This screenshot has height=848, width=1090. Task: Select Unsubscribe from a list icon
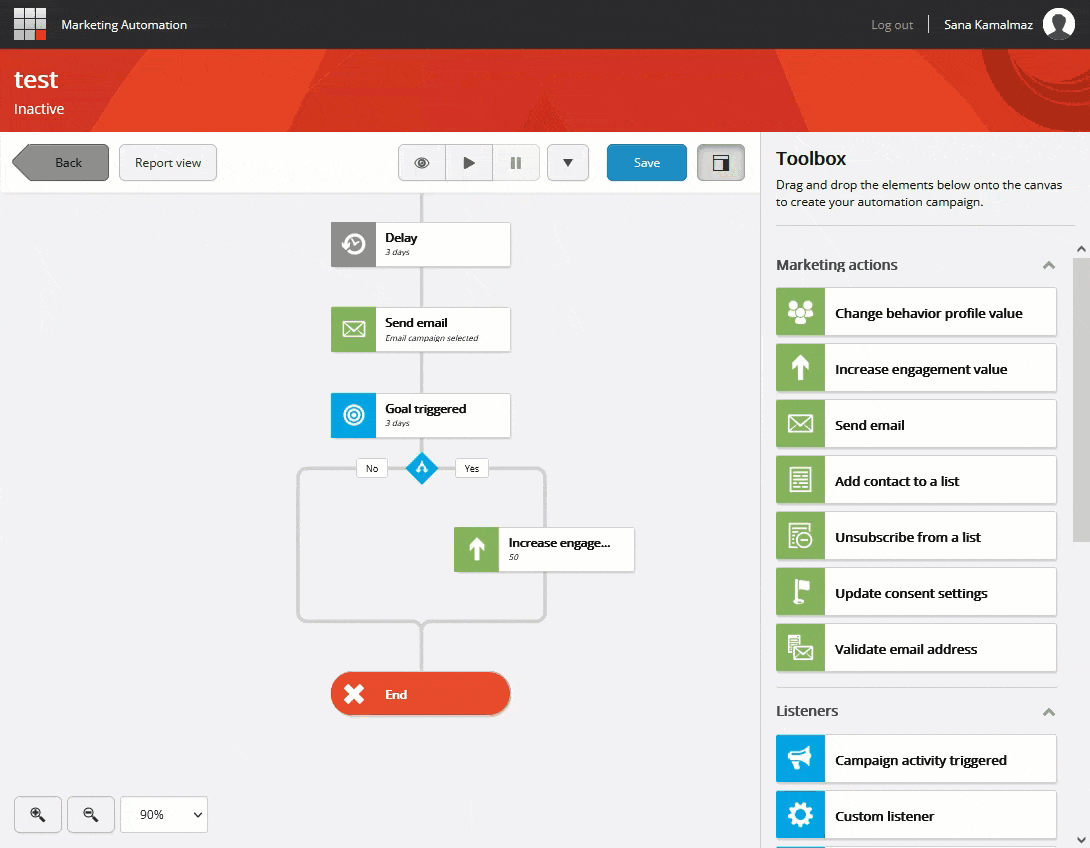coord(801,536)
